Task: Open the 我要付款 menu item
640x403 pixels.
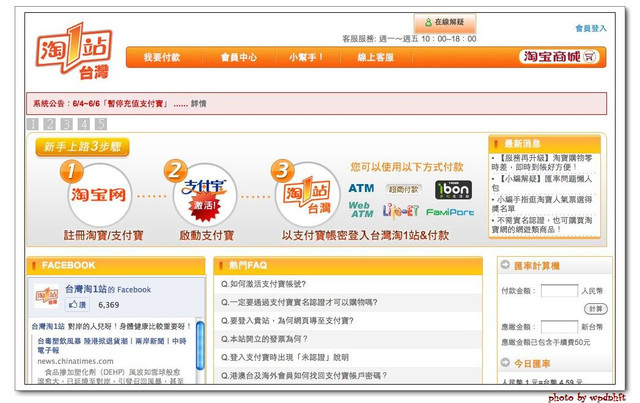Action: 162,57
